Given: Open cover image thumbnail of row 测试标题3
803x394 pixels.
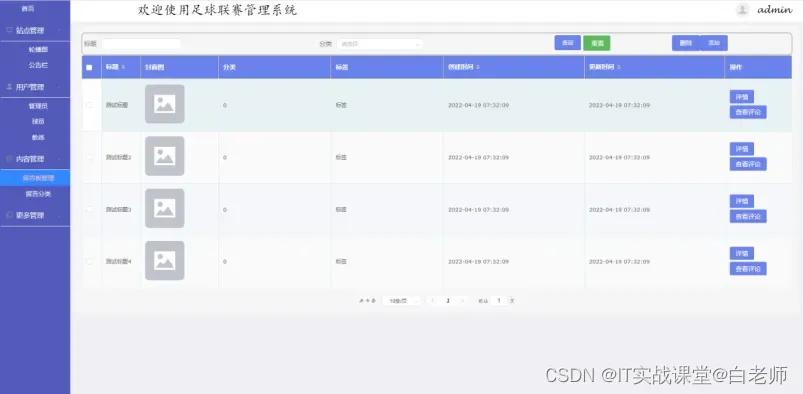Looking at the screenshot, I should [164, 209].
